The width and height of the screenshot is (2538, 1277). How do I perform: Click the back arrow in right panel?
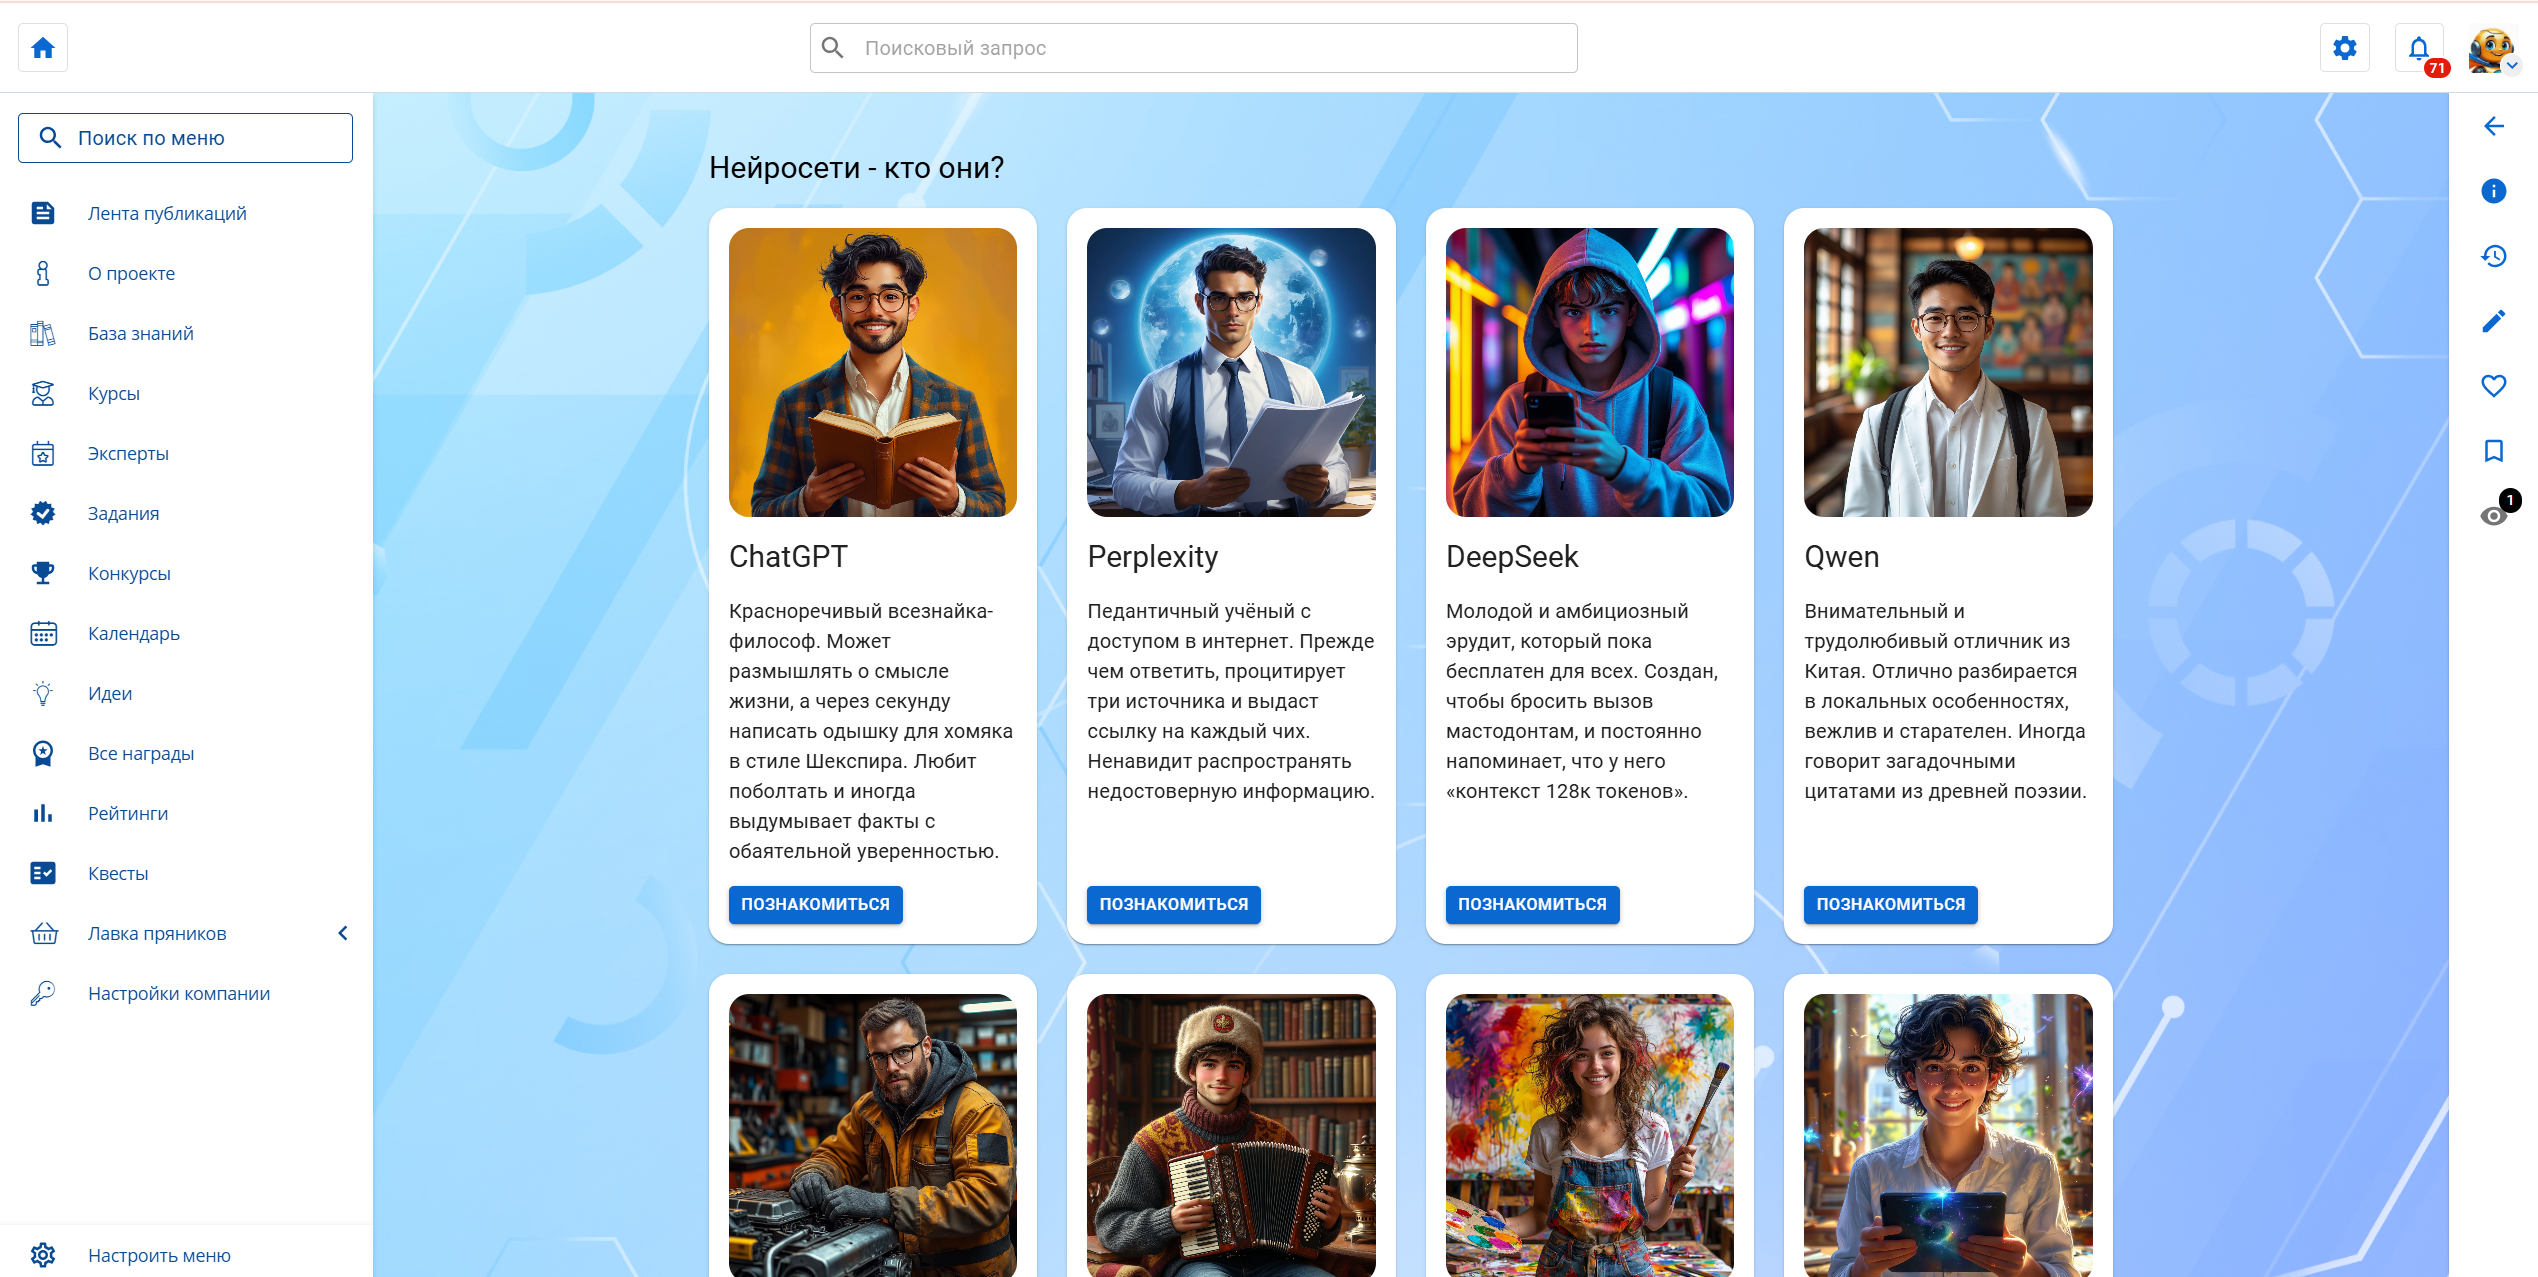click(2493, 126)
